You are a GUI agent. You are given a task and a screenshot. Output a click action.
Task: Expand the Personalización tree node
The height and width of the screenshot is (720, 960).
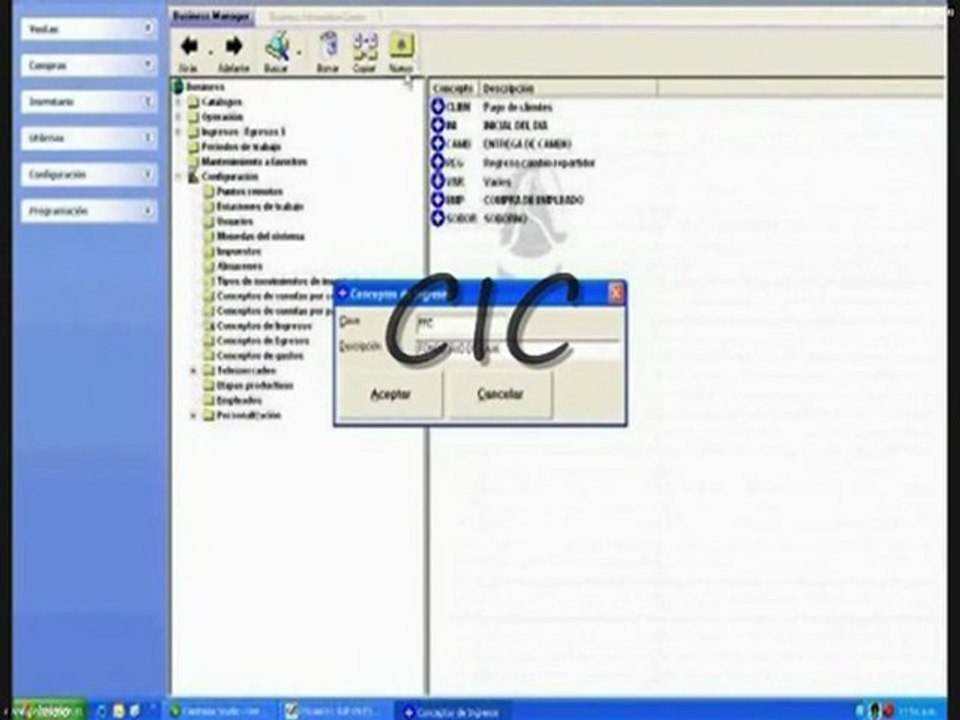(x=193, y=415)
